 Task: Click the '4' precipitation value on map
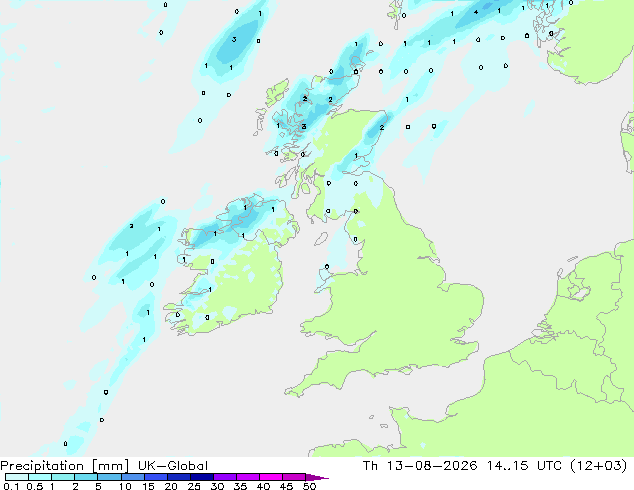[476, 12]
